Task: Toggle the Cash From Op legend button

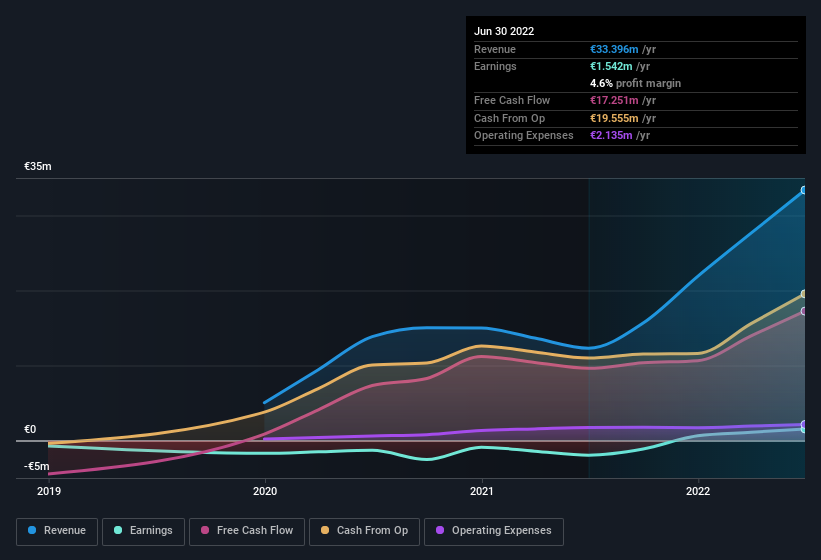Action: pos(364,532)
